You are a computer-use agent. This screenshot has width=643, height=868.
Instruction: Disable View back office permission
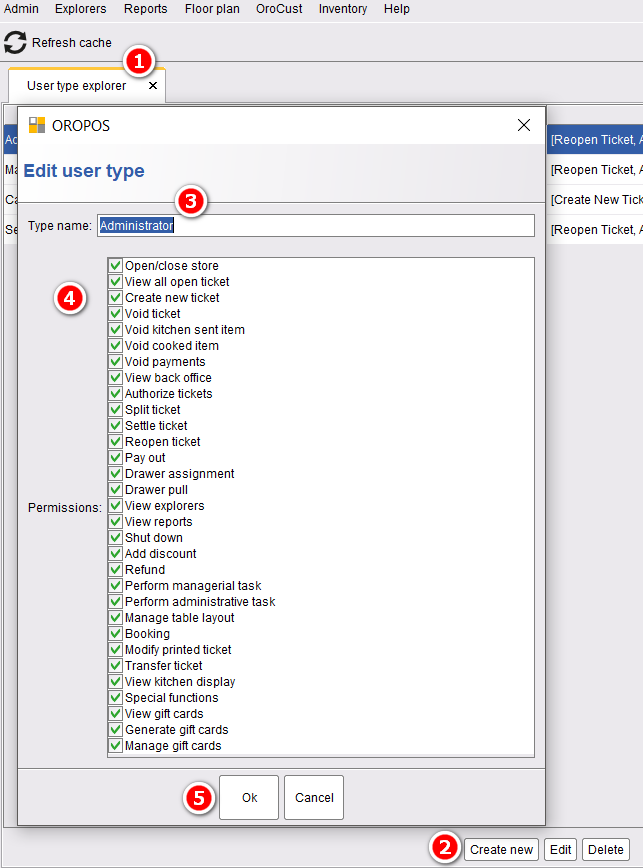click(x=115, y=378)
